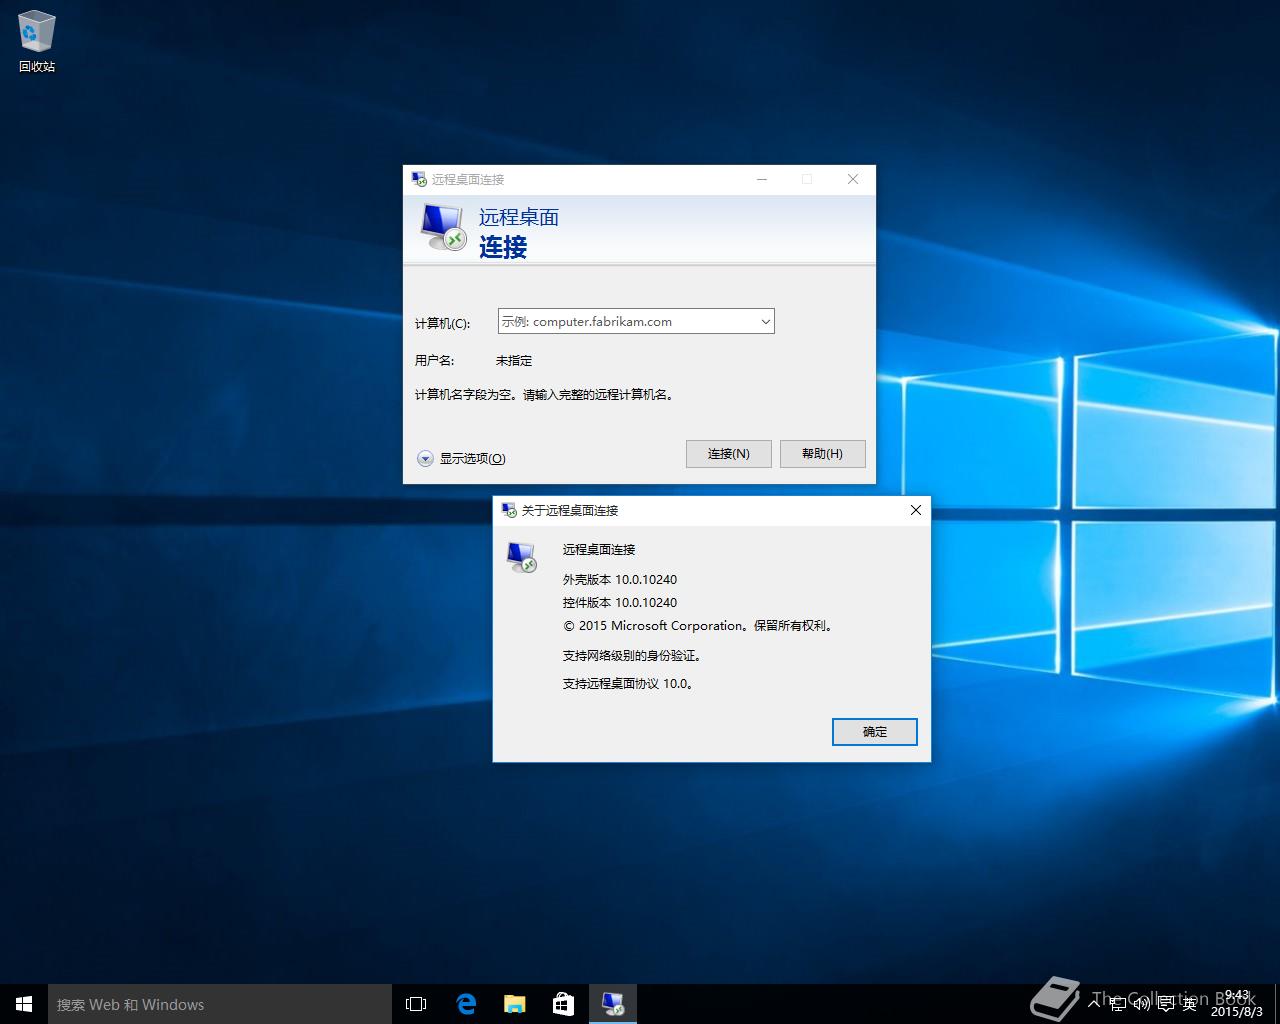
Task: Open the Windows Start menu
Action: pyautogui.click(x=24, y=1004)
